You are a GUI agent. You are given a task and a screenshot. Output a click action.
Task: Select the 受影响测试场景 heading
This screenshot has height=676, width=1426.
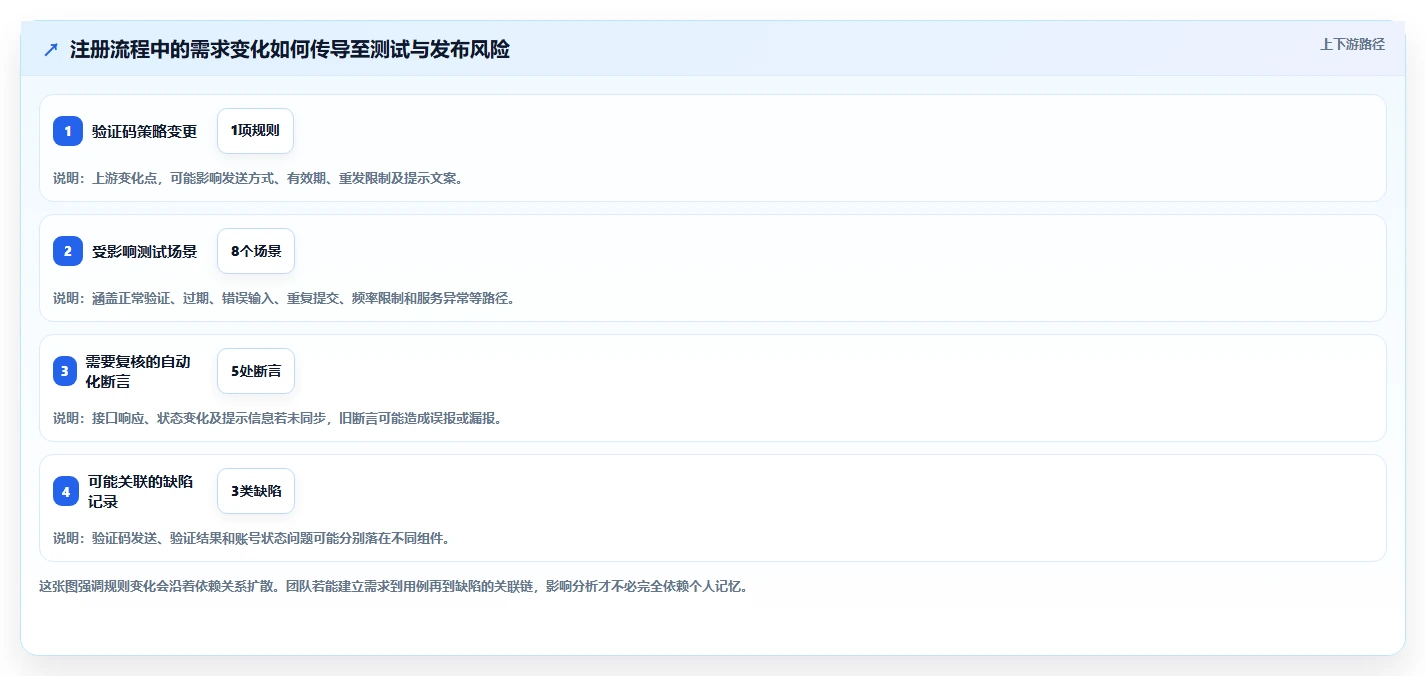click(145, 251)
